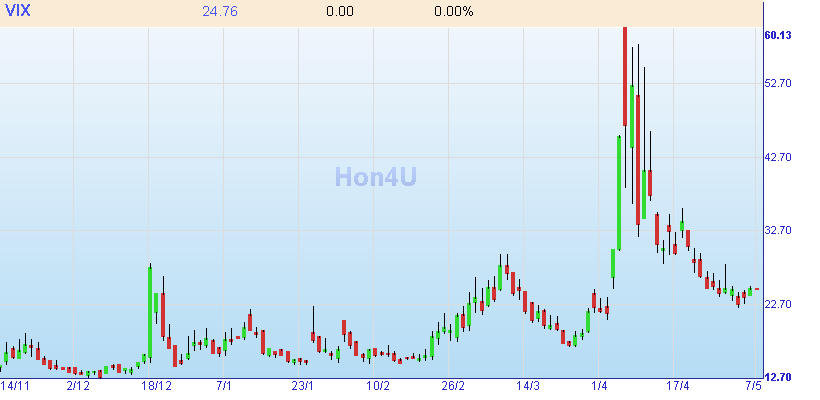Click the 32.70 price axis label
This screenshot has width=820, height=400.
tap(778, 231)
